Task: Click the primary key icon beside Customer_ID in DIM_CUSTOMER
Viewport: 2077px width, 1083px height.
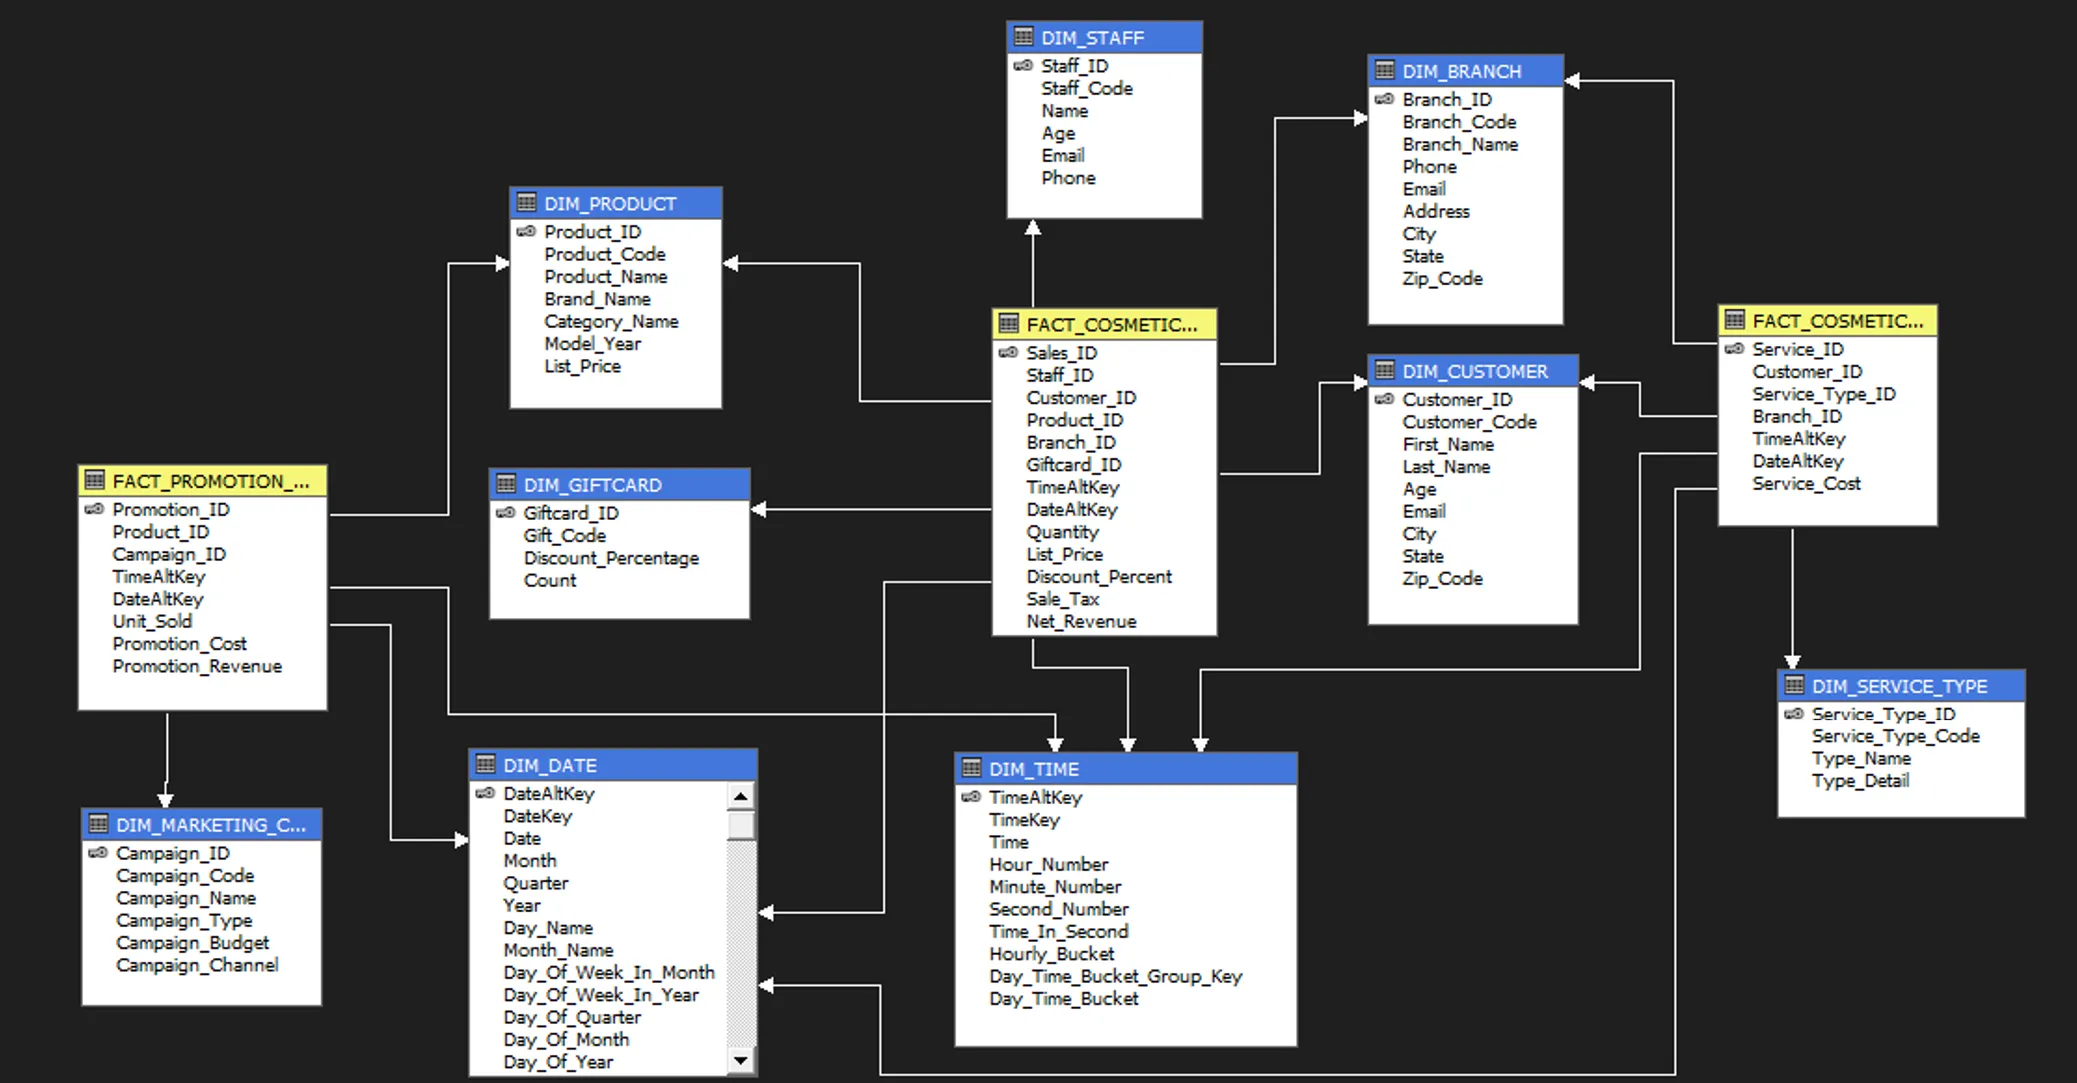Action: tap(1384, 399)
